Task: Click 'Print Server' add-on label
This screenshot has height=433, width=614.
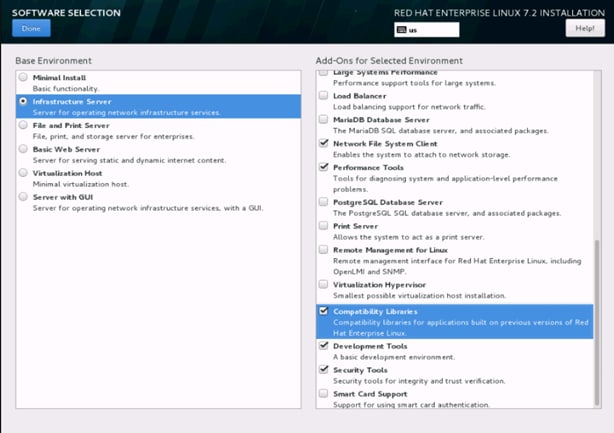Action: tap(355, 226)
